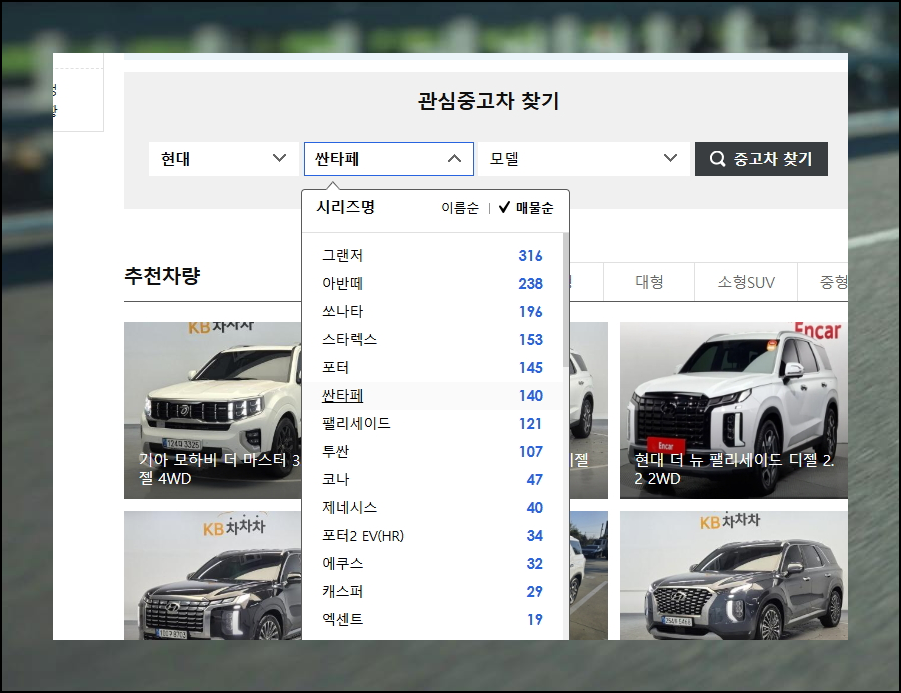Image resolution: width=901 pixels, height=693 pixels.
Task: Select 포터2 EV(HR) from the series list
Action: click(432, 536)
